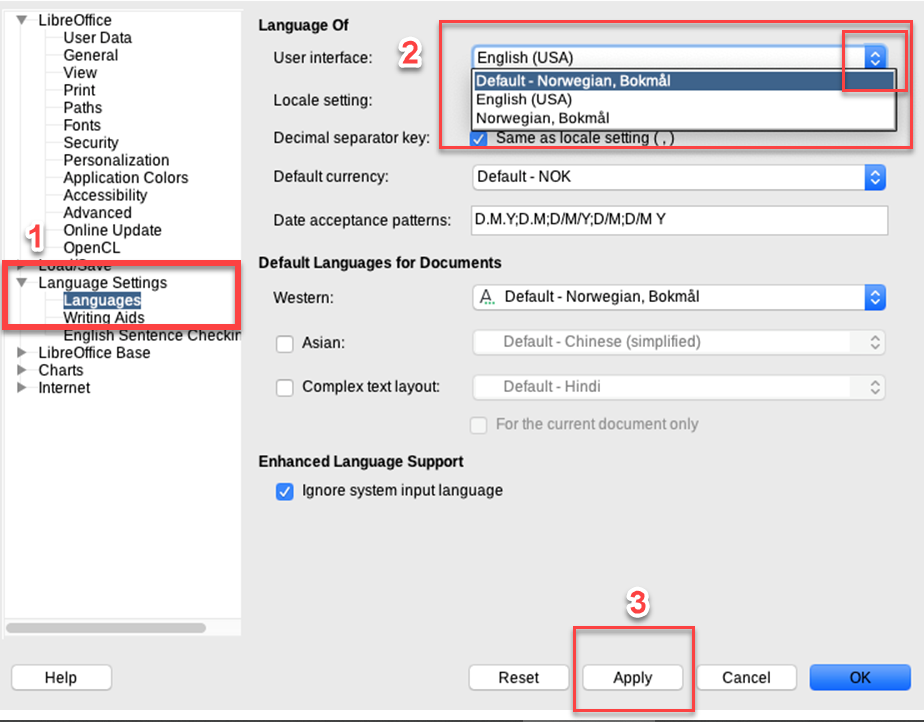
Task: Select Norwegian, Bokmål list option
Action: point(542,118)
